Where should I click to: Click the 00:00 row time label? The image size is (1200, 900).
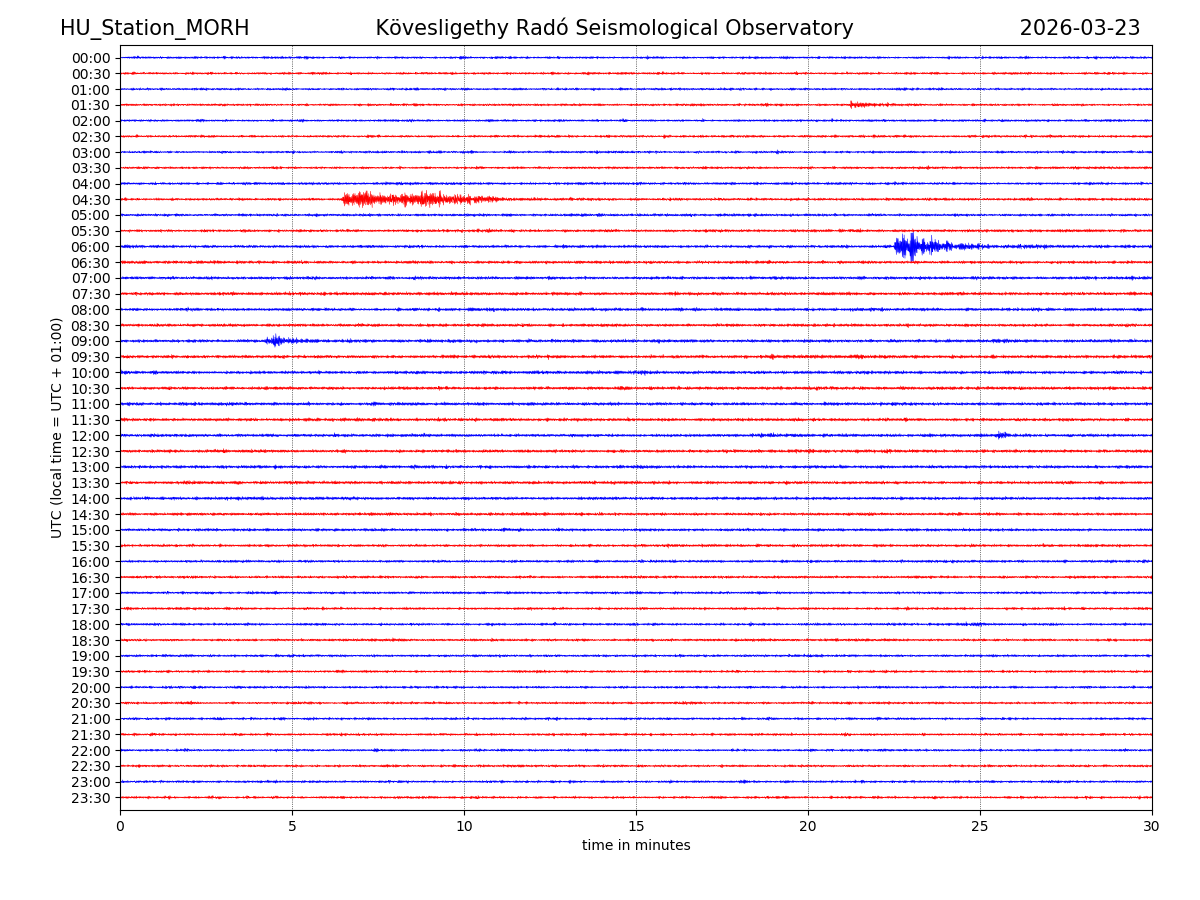tap(91, 58)
